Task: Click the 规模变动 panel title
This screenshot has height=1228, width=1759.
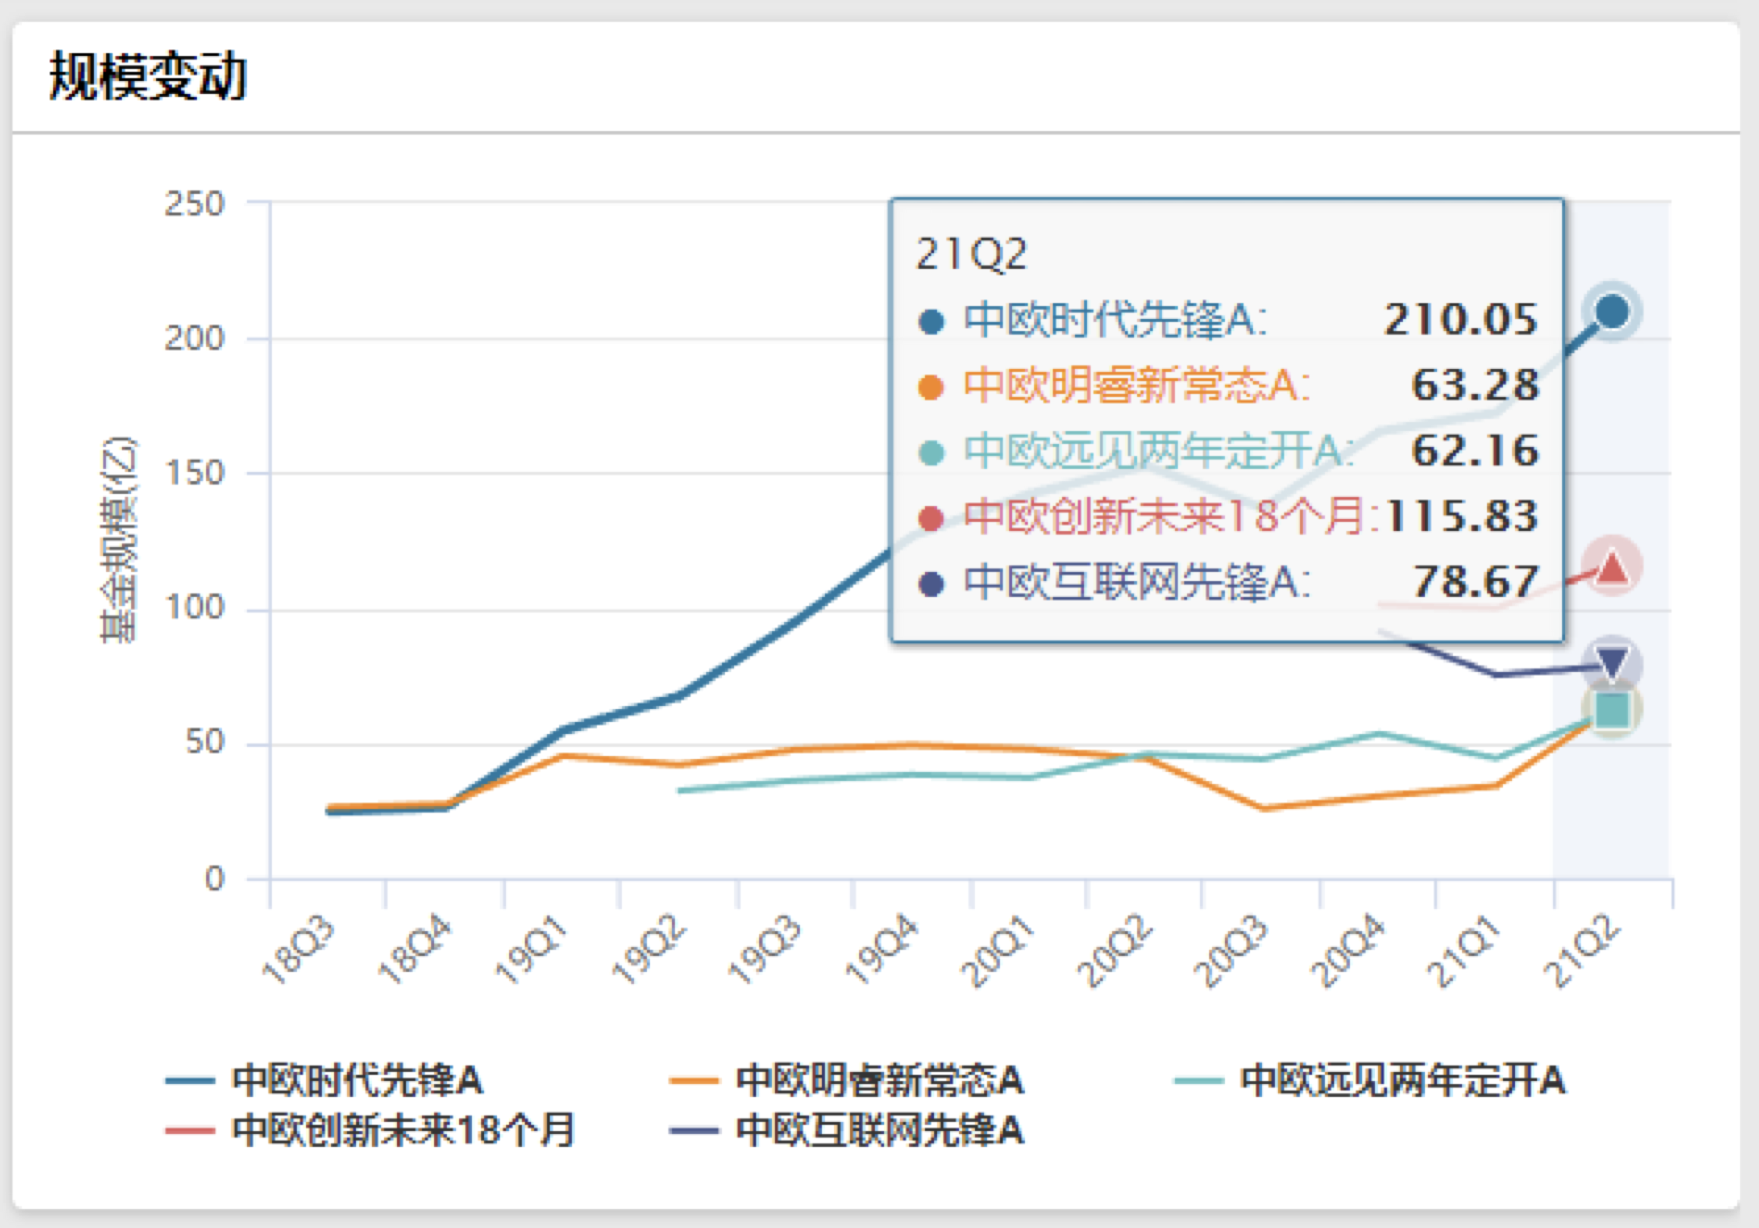Action: [148, 77]
